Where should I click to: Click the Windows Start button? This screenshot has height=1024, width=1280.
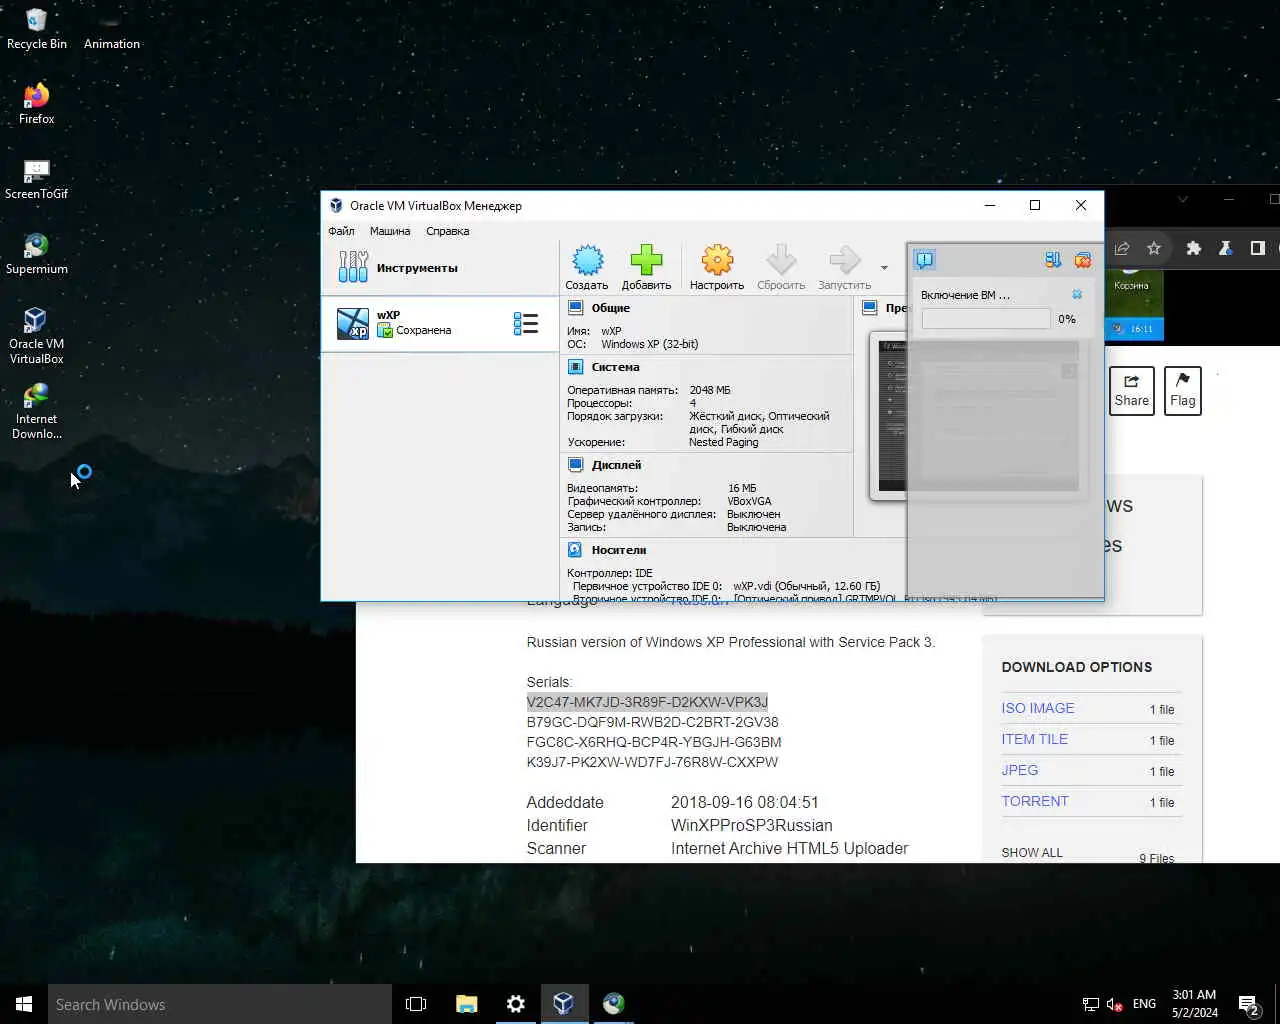pos(24,1004)
